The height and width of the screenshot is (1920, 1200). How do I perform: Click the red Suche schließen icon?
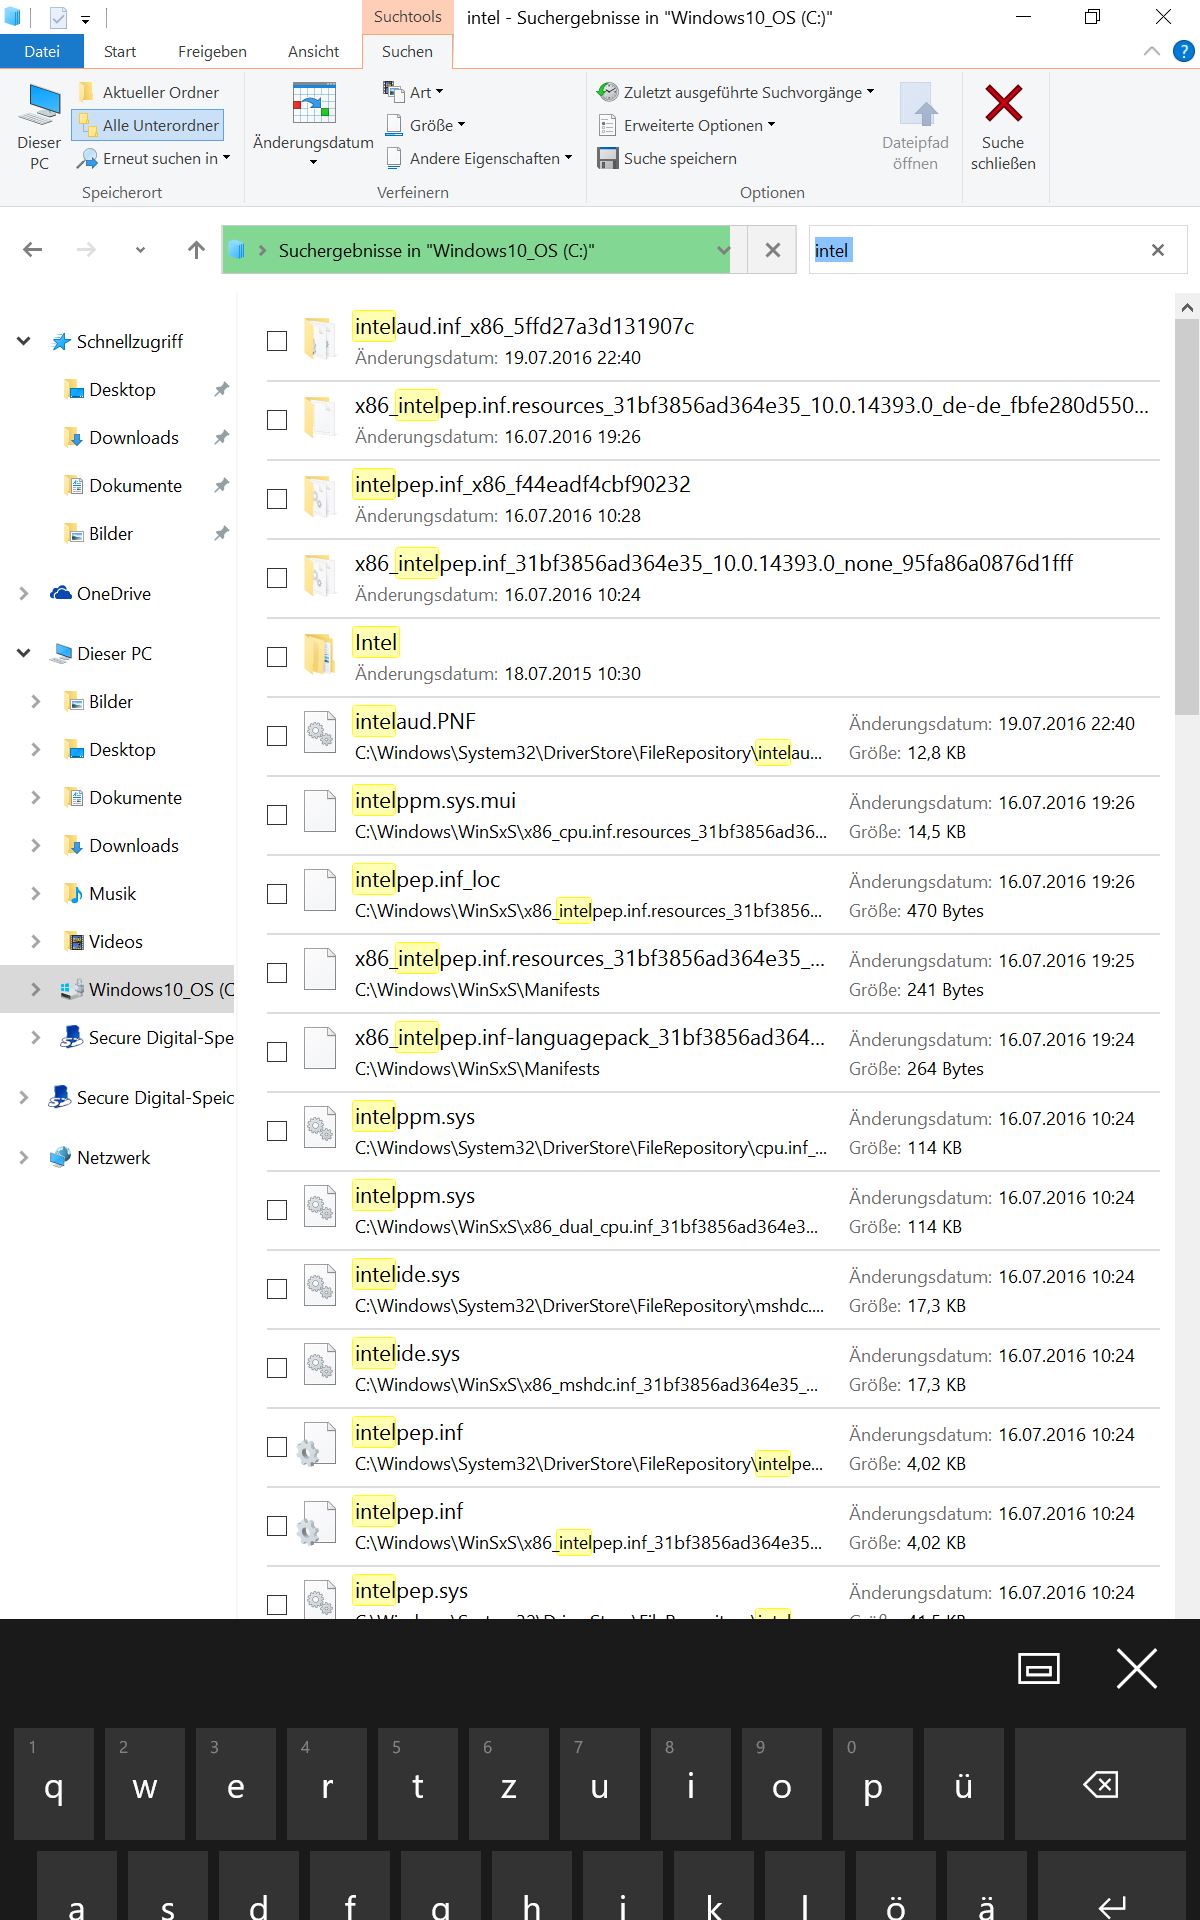(x=1003, y=103)
